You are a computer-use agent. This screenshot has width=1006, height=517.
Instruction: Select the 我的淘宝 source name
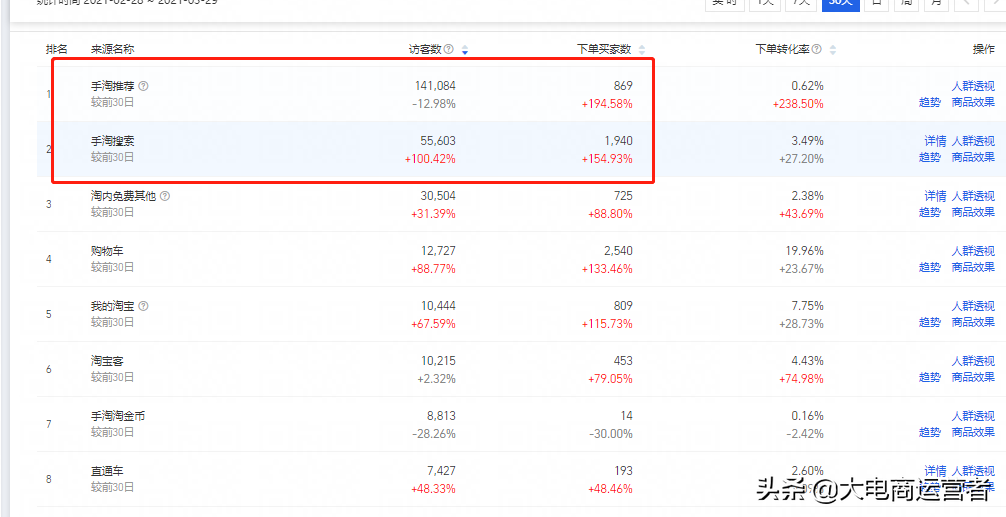[112, 307]
